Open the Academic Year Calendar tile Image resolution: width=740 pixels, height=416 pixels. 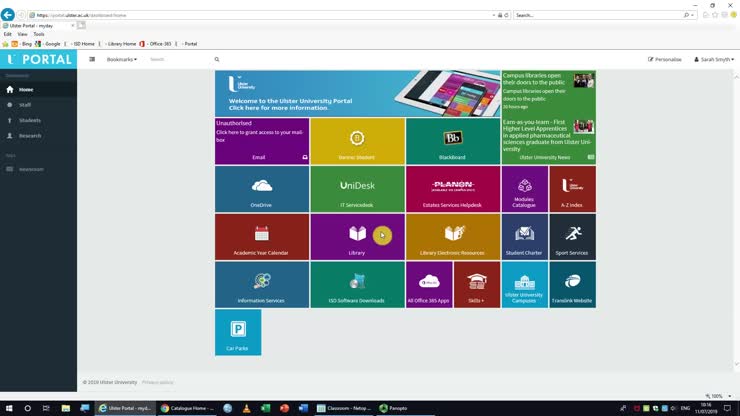(262, 237)
